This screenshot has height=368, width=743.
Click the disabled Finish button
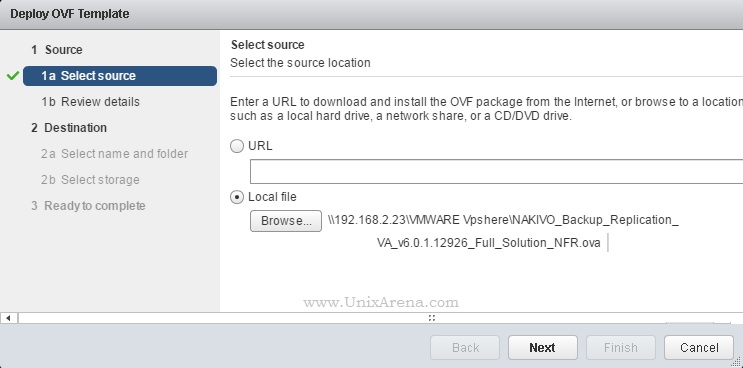pyautogui.click(x=621, y=348)
